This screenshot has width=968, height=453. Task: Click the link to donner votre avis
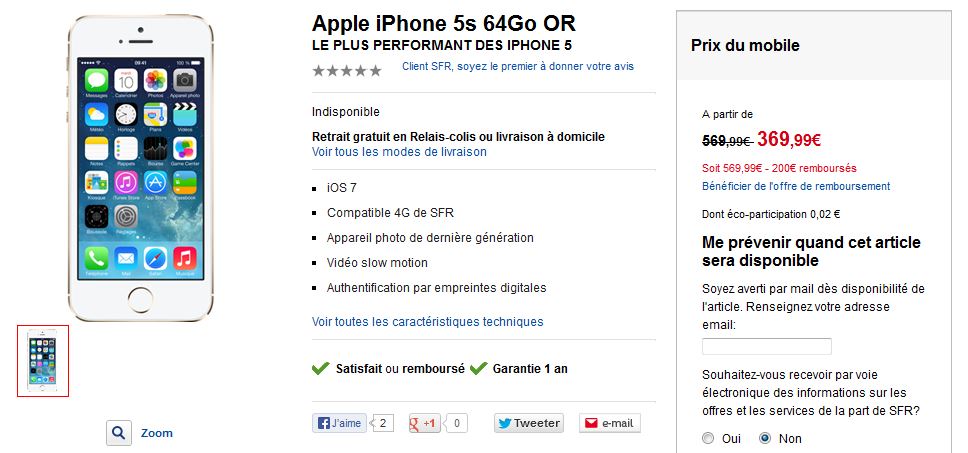(x=517, y=66)
